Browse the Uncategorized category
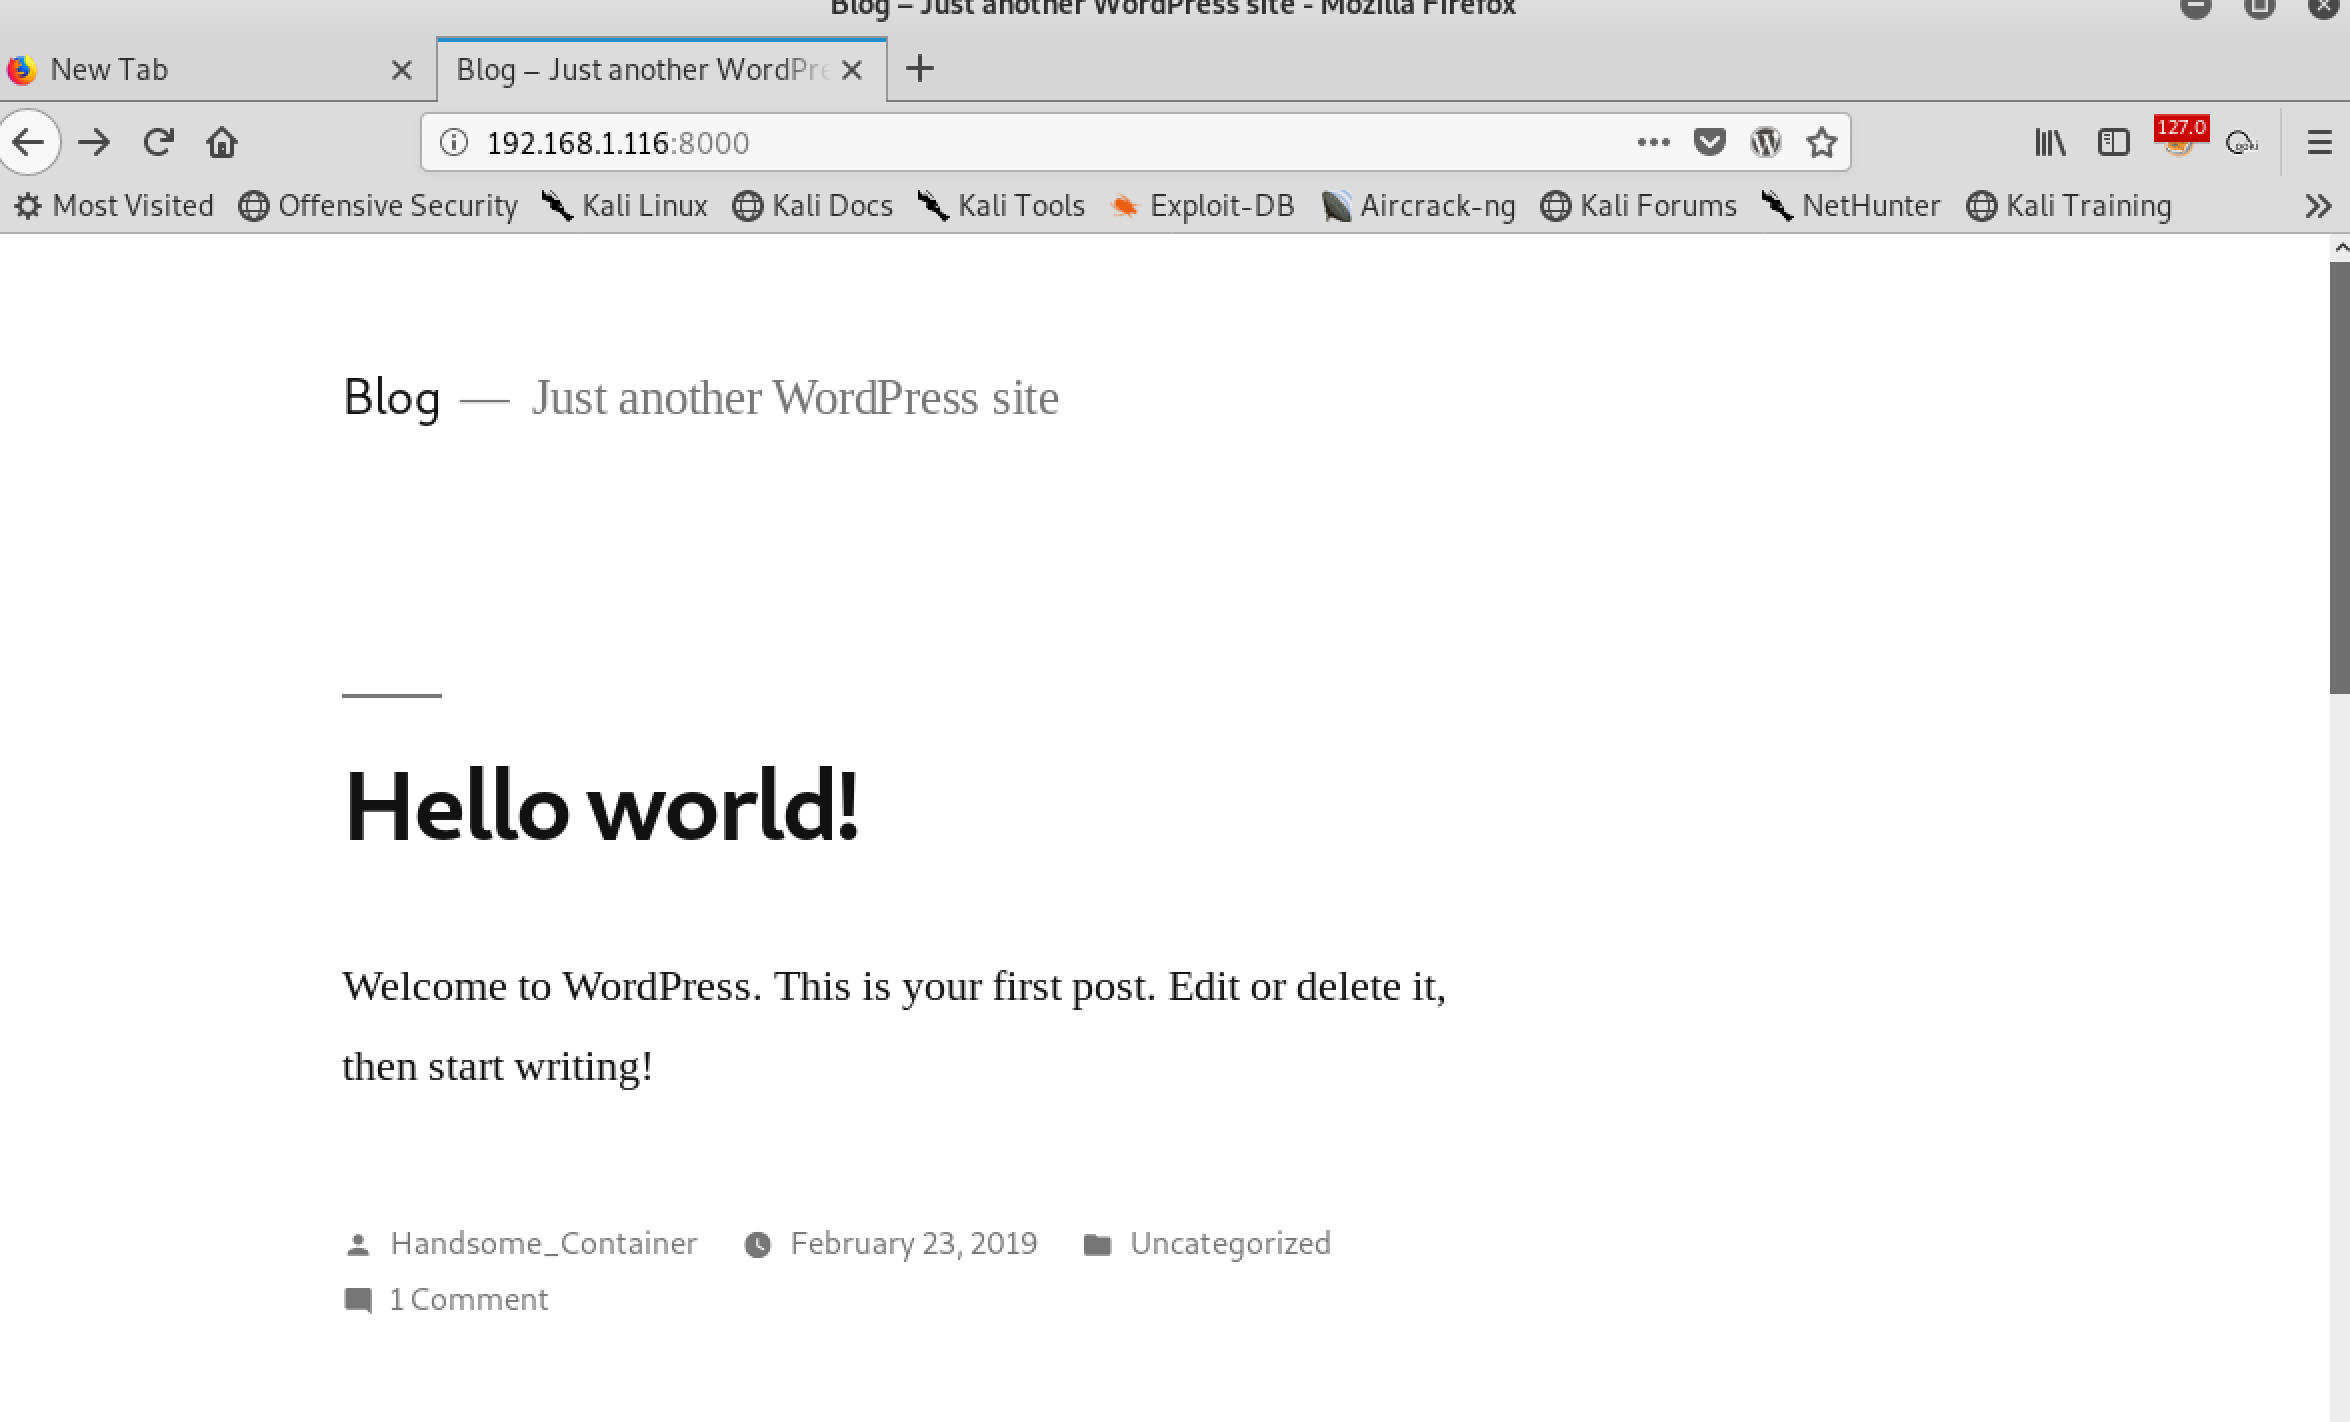The width and height of the screenshot is (2350, 1422). click(1230, 1243)
